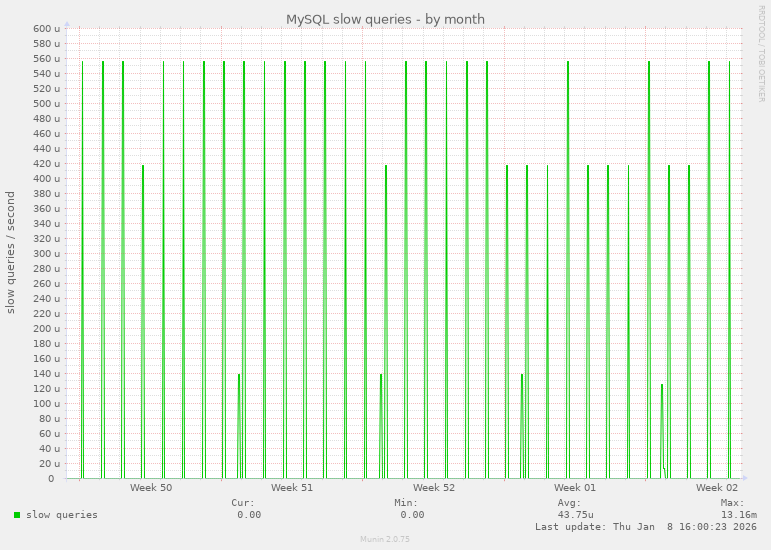
Task: Click the '260 u' y-axis label
Action: pos(47,284)
